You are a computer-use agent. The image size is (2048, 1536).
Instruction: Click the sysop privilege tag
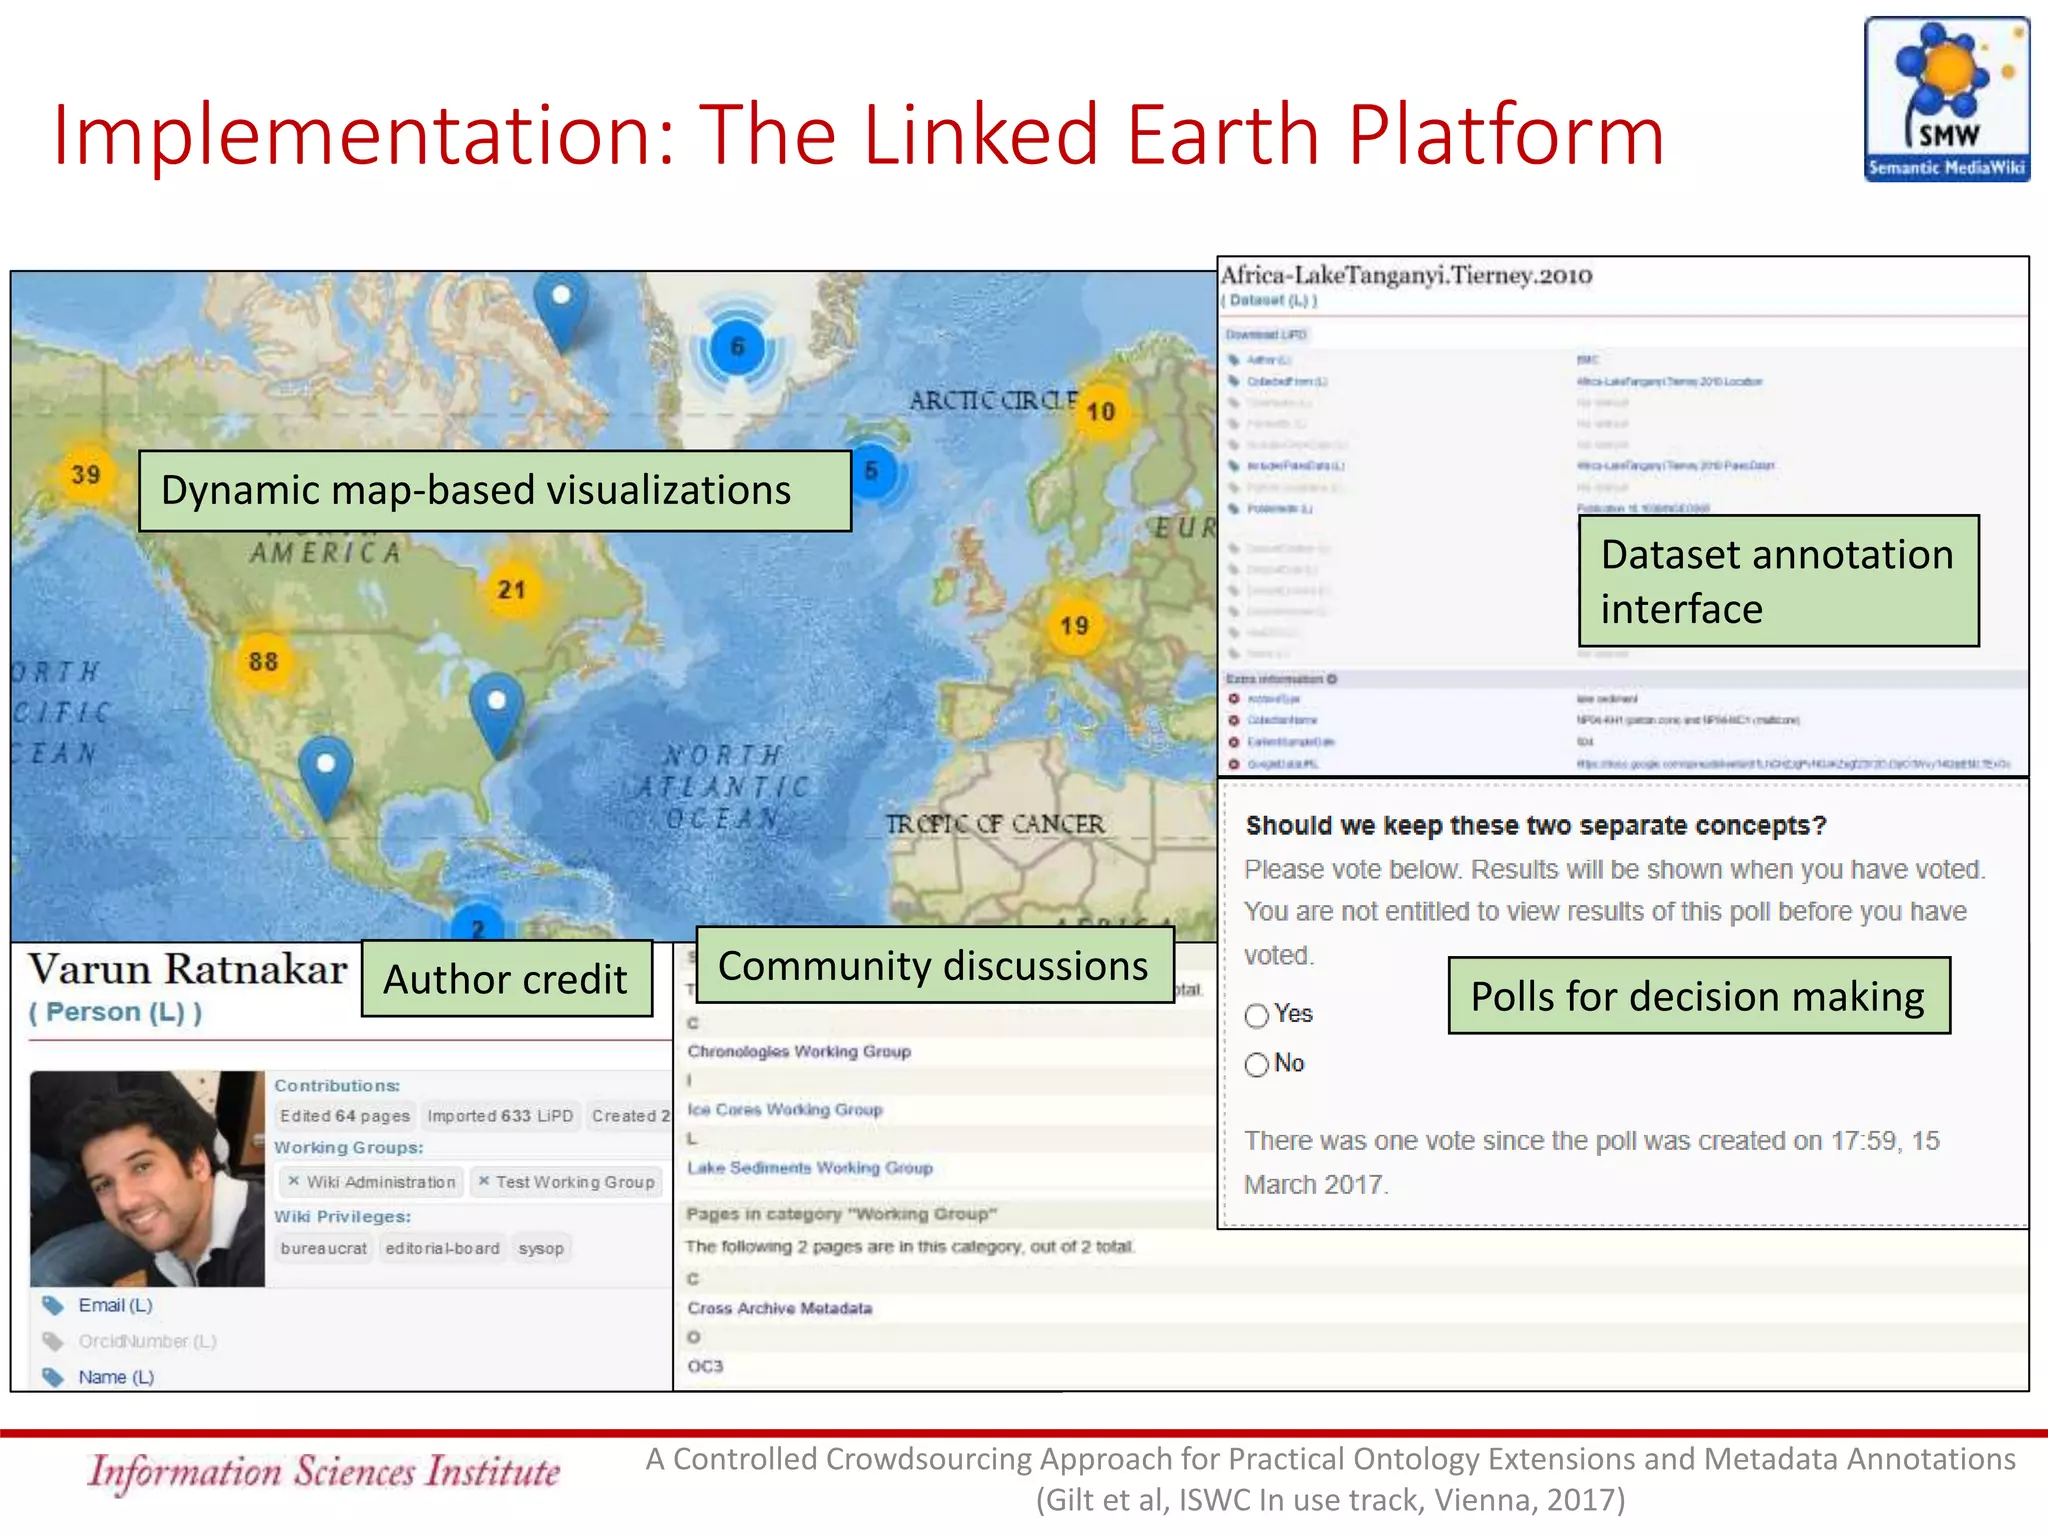[x=541, y=1248]
